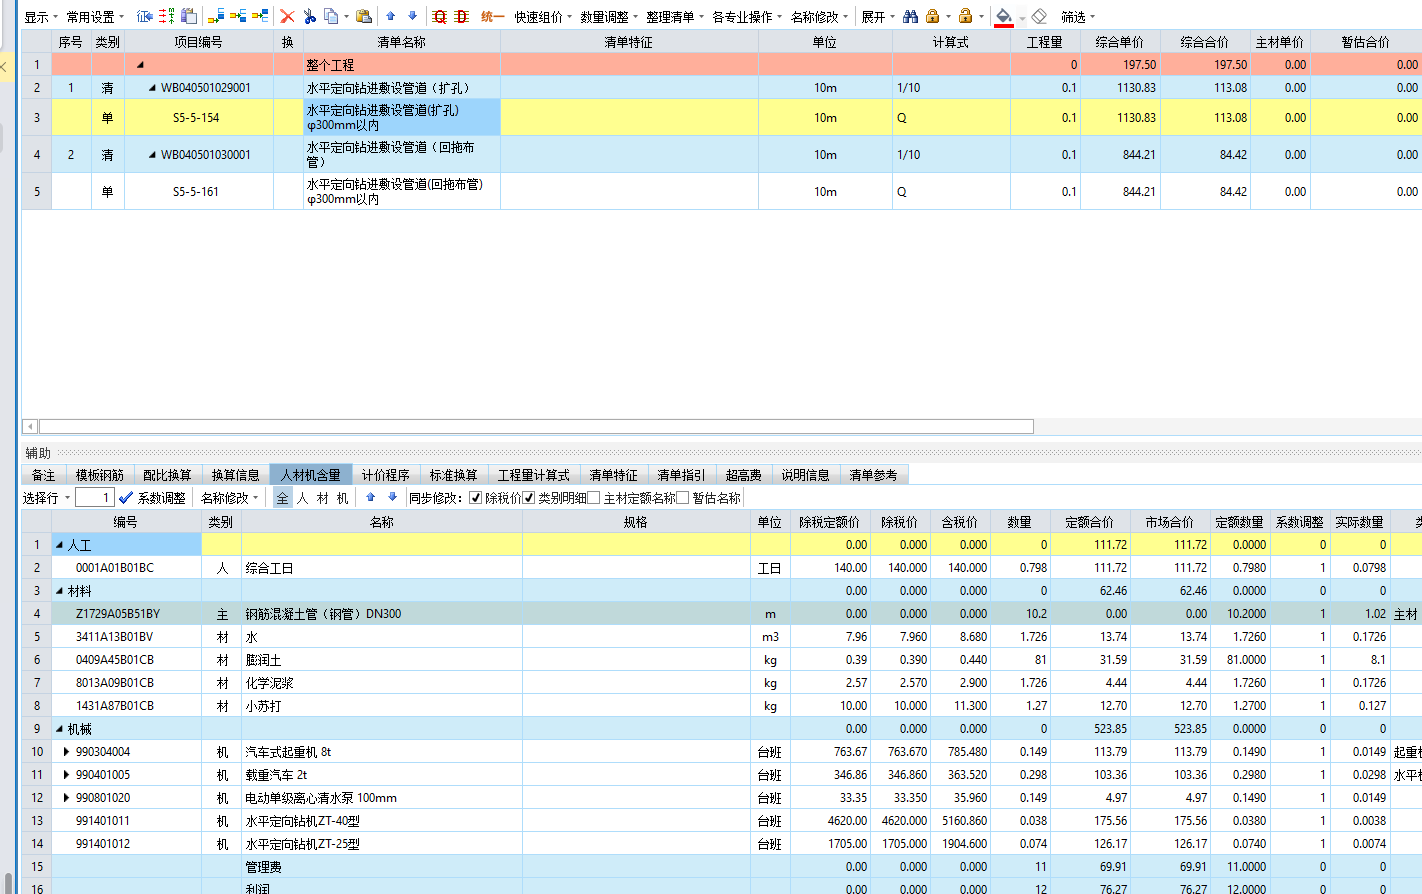
Task: Switch to the 超高费 tab
Action: point(743,475)
